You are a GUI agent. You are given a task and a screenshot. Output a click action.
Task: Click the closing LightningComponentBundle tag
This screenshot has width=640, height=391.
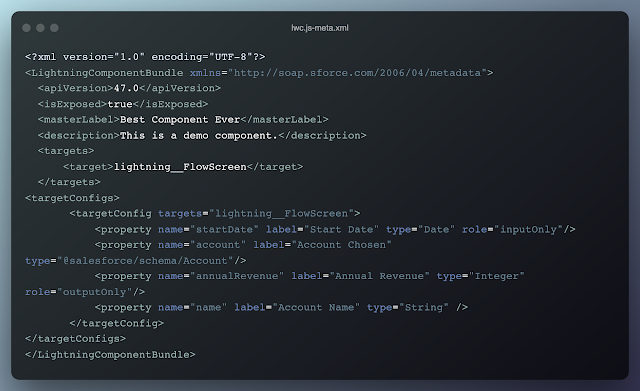click(110, 355)
